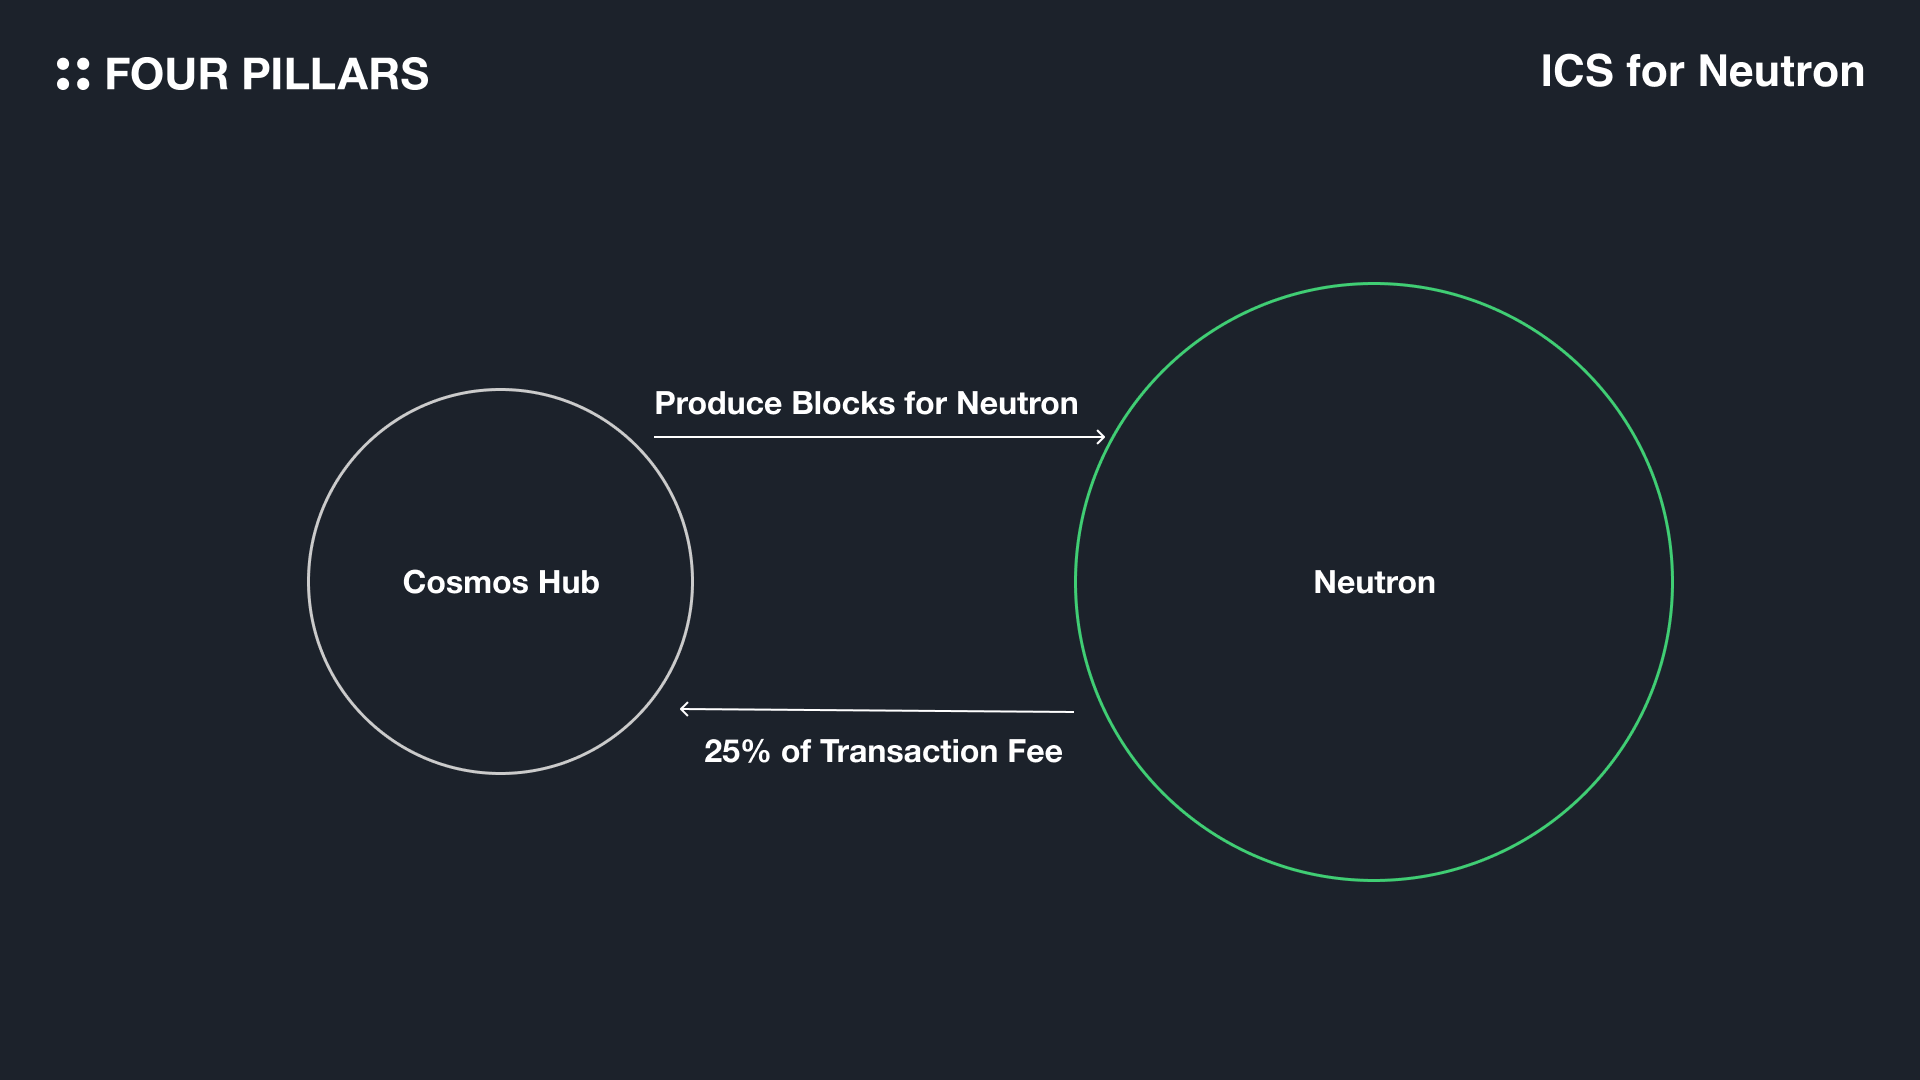Click the word "PILLARS" in the header
The height and width of the screenshot is (1080, 1920).
[x=335, y=75]
